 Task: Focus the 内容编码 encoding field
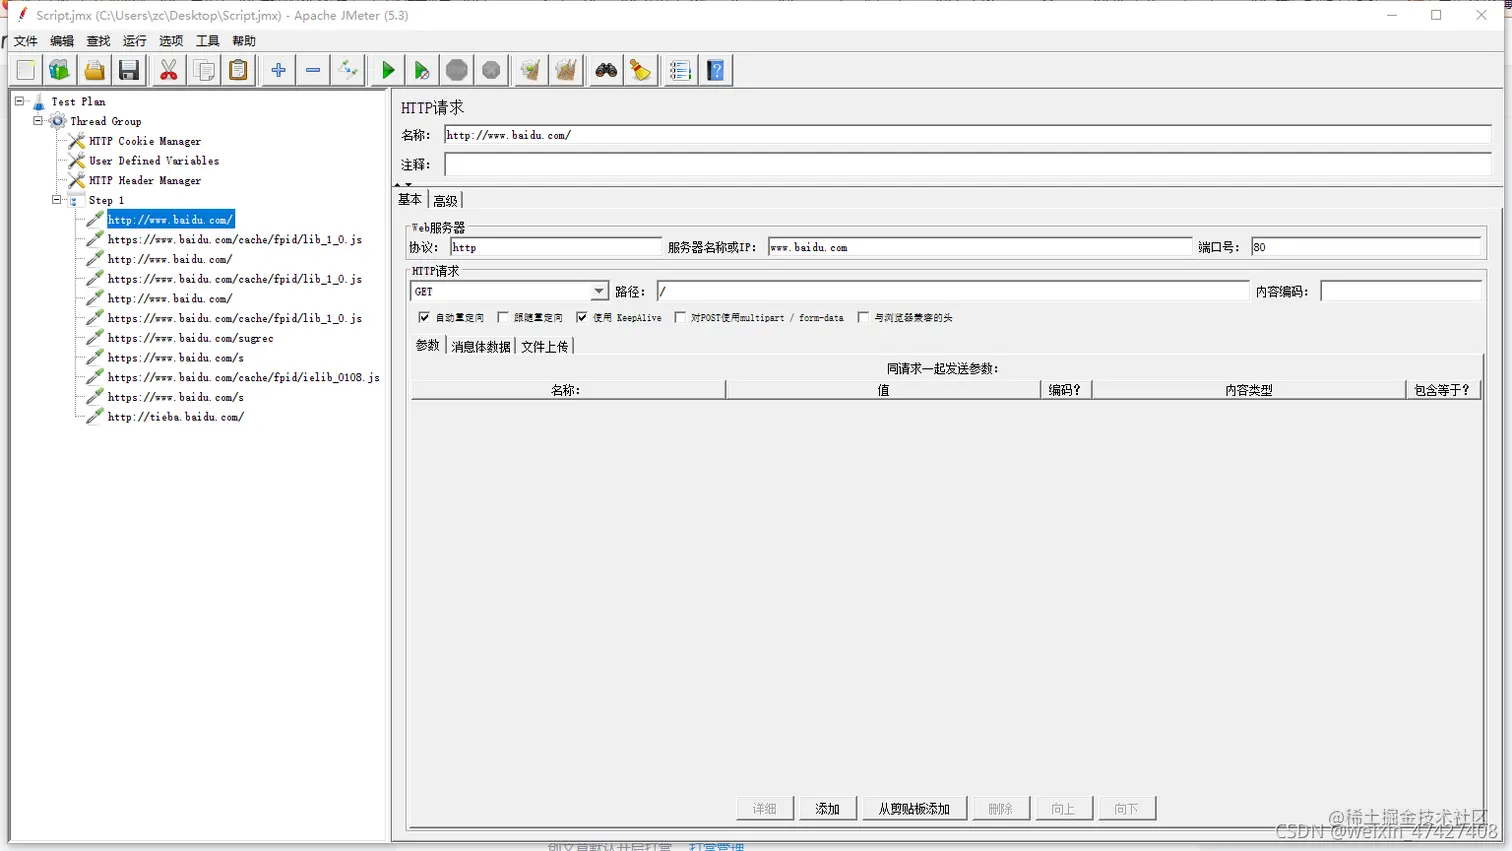click(x=1401, y=291)
